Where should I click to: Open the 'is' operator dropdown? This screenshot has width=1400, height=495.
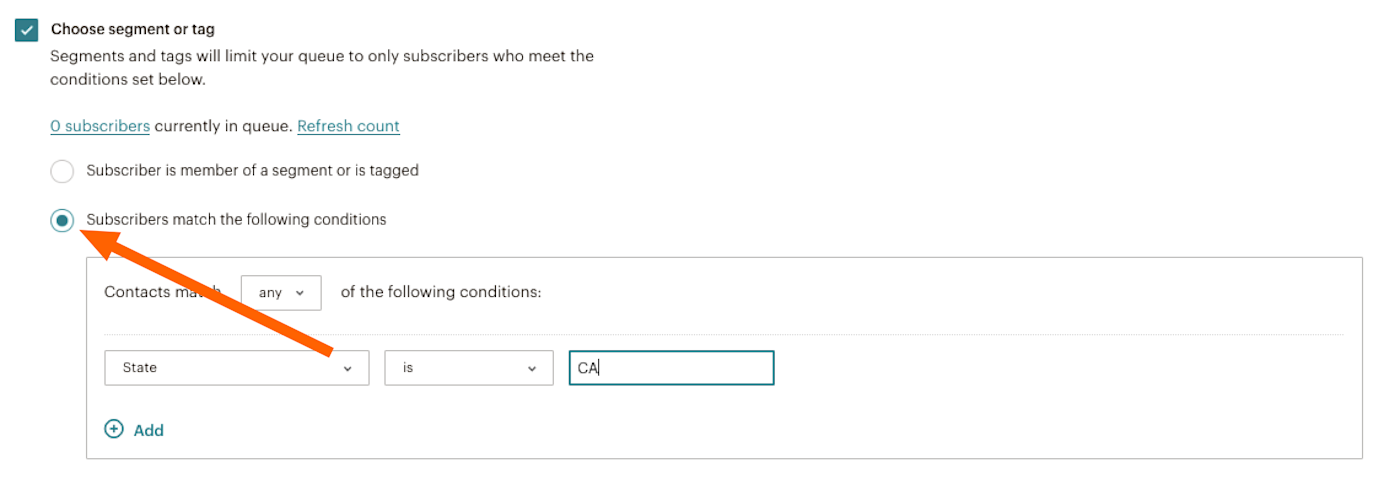click(468, 368)
